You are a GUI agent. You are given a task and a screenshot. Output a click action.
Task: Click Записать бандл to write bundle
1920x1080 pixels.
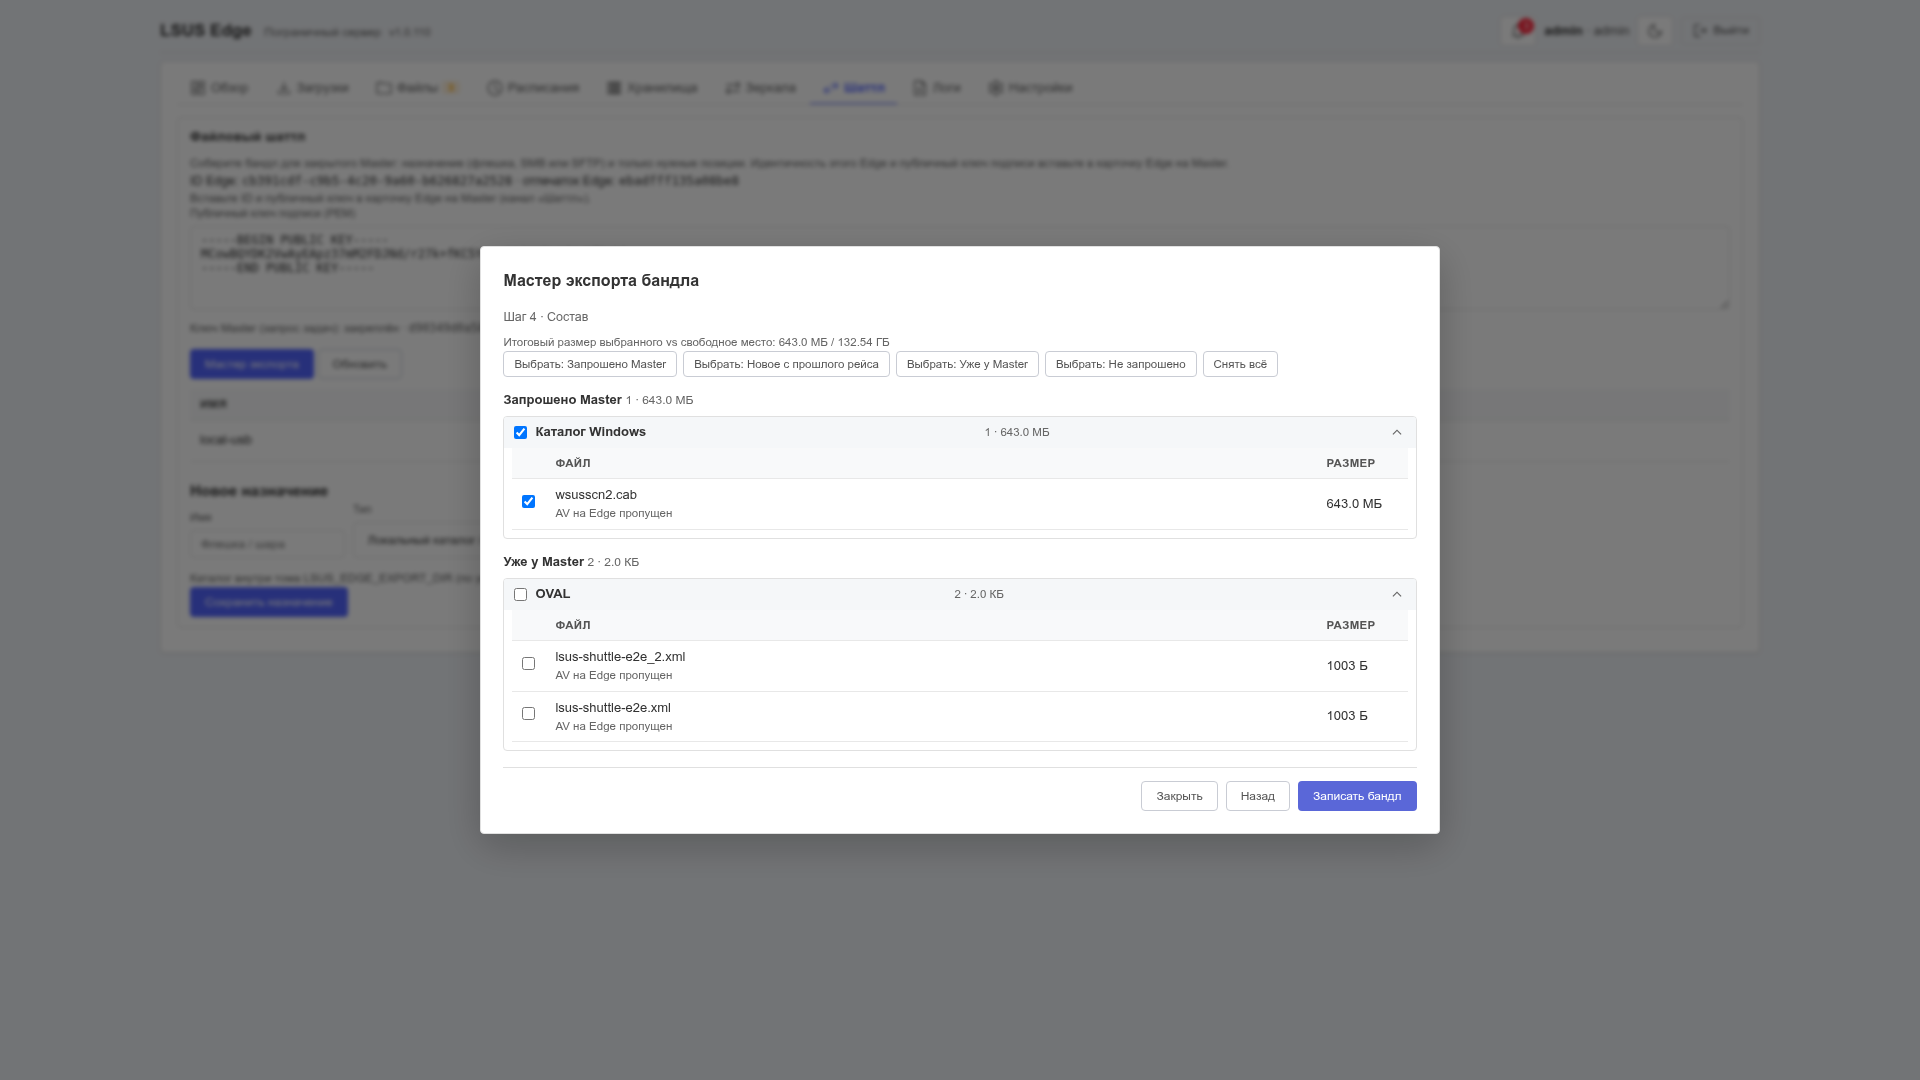point(1357,796)
